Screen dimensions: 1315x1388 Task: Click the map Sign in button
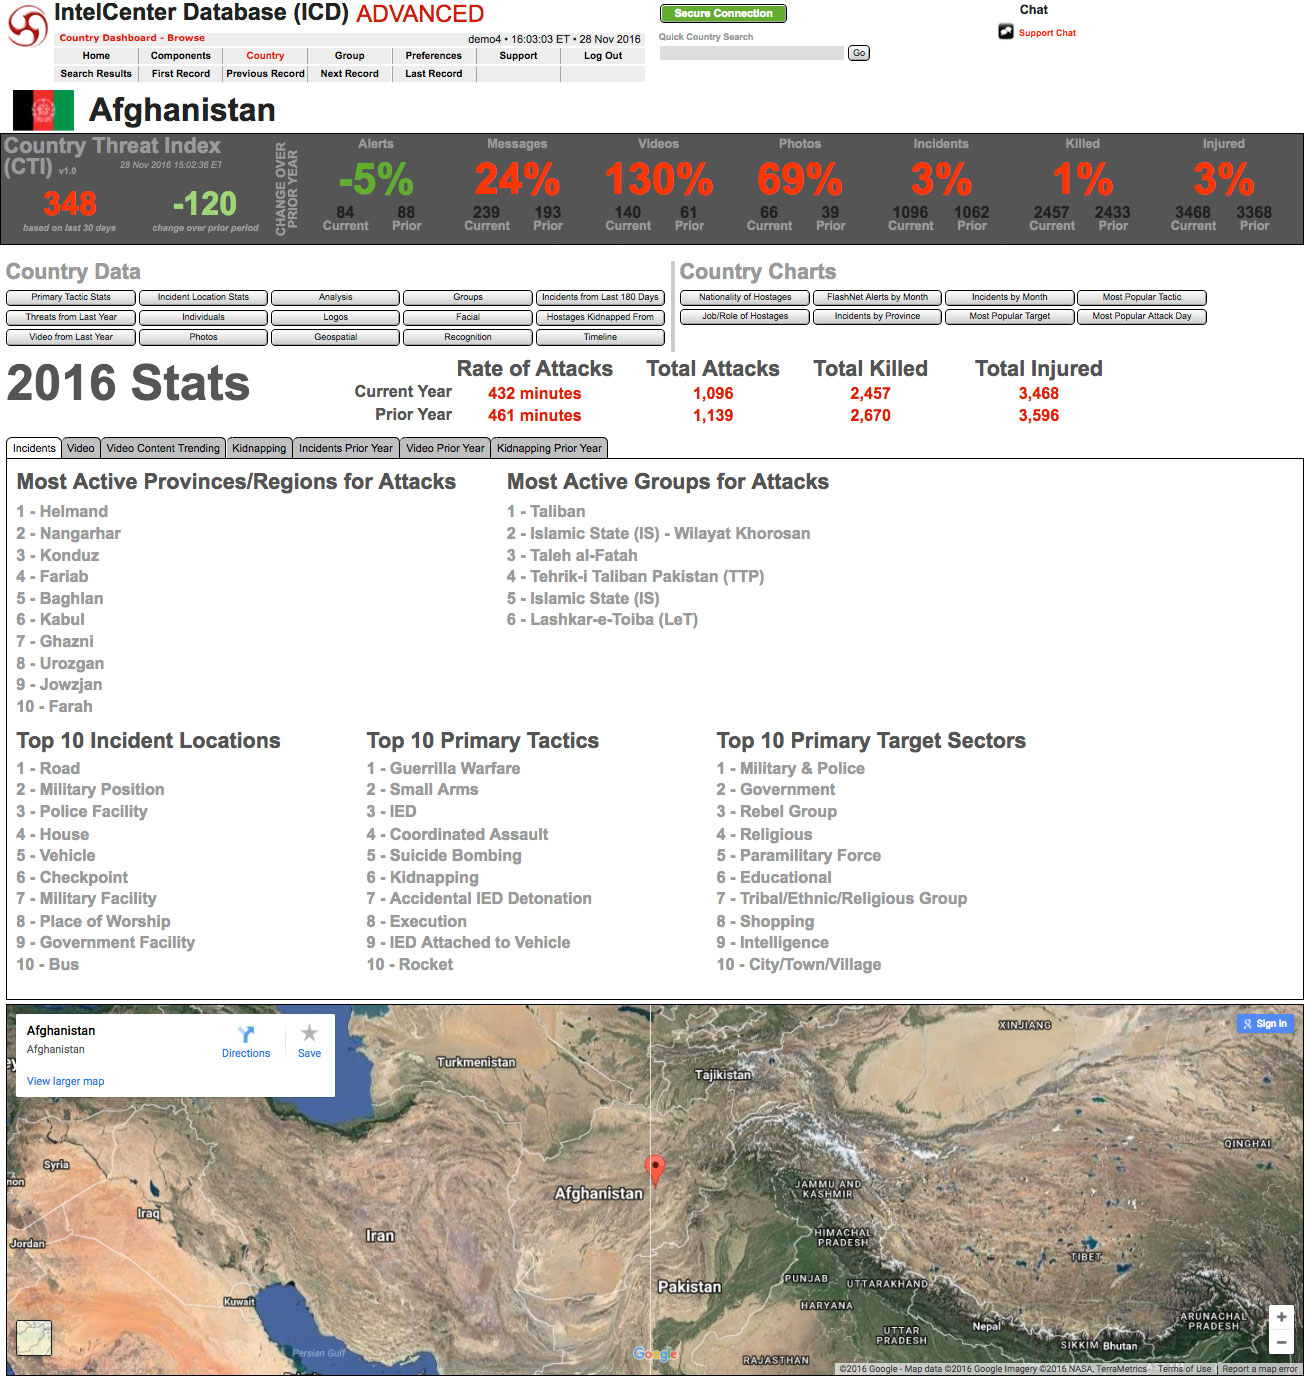[x=1265, y=1024]
